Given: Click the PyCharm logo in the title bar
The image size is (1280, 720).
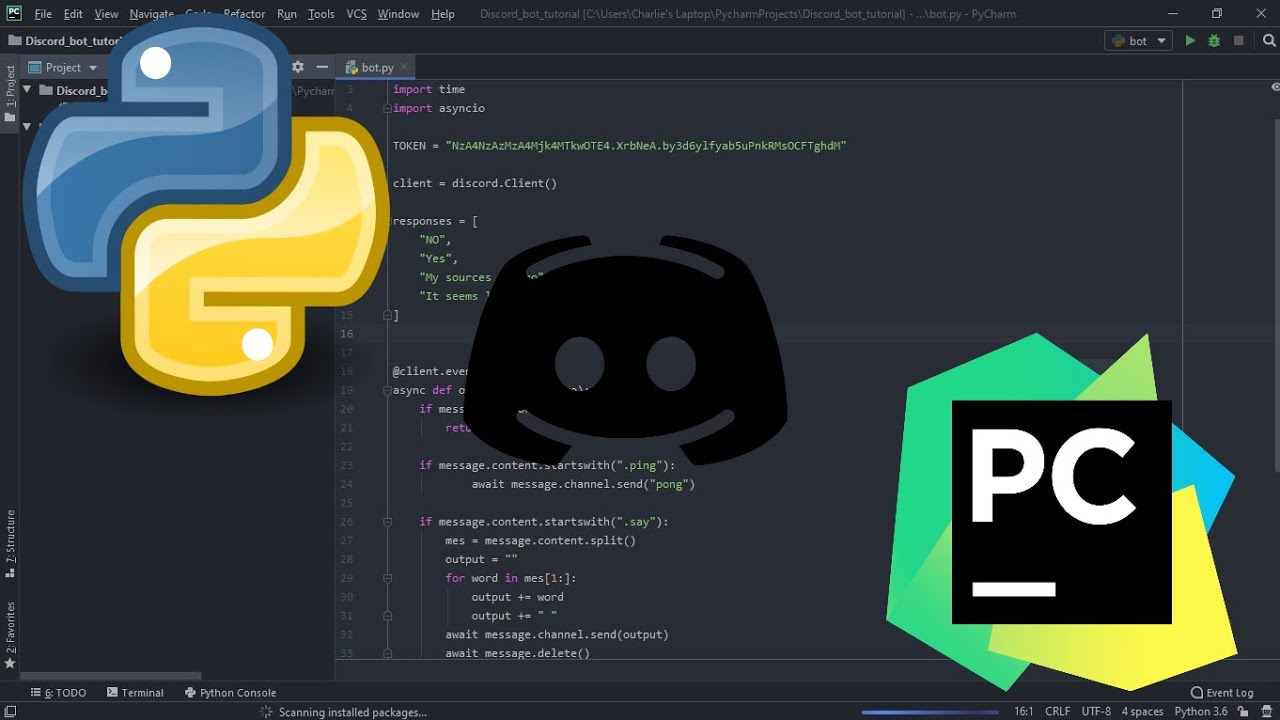Looking at the screenshot, I should (x=14, y=13).
